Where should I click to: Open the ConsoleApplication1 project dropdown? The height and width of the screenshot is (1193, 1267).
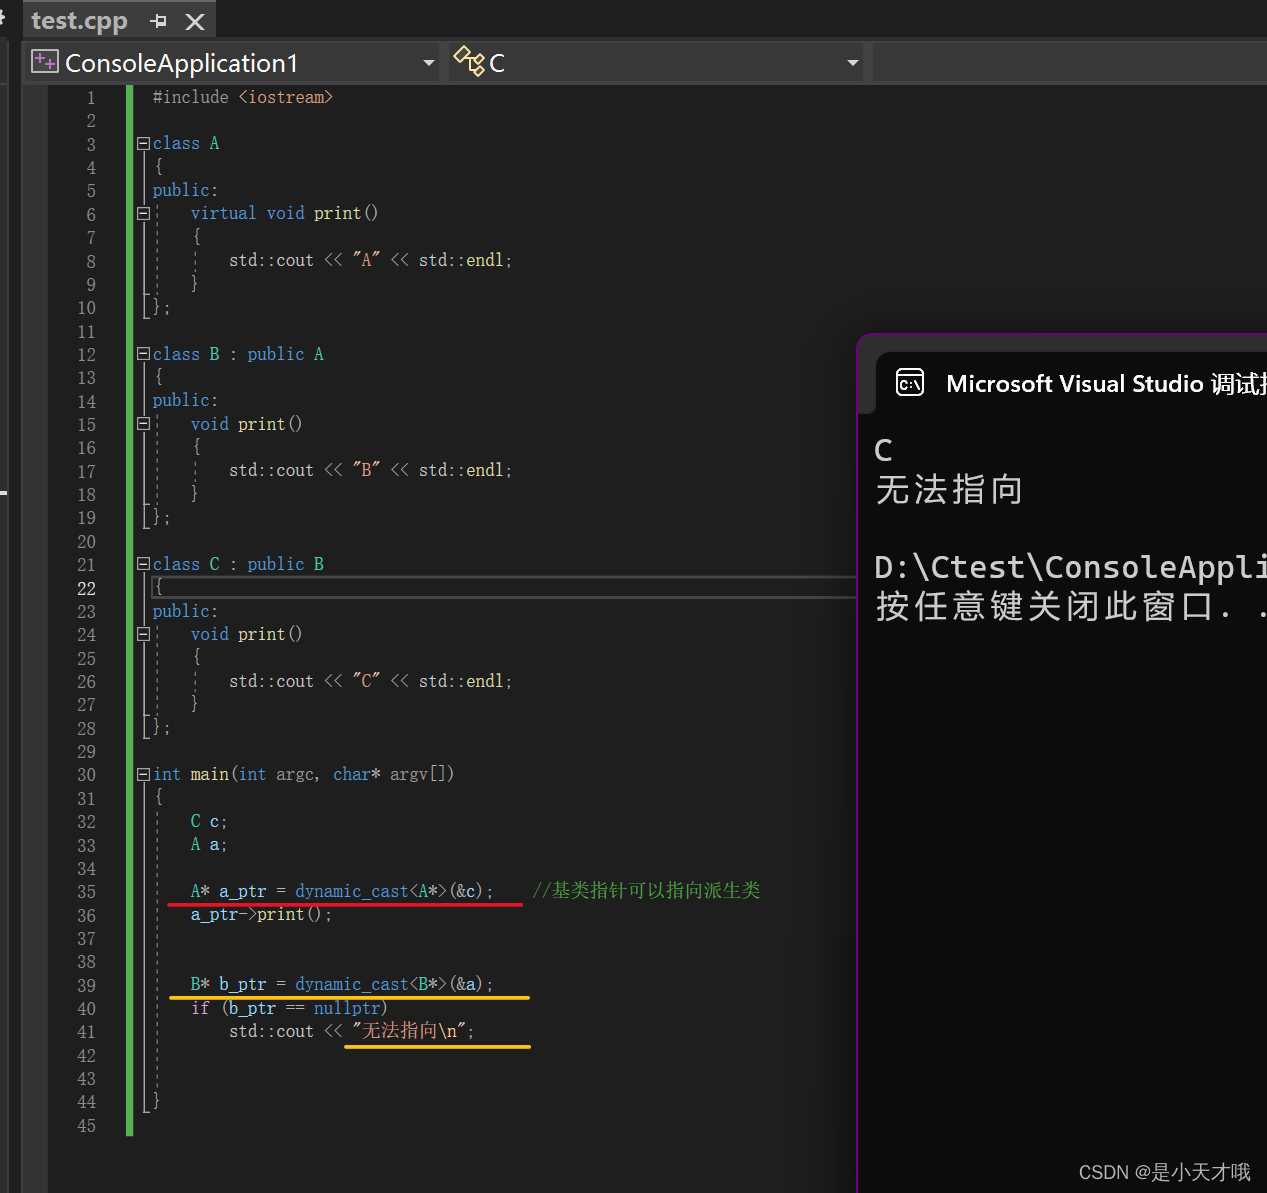point(428,61)
